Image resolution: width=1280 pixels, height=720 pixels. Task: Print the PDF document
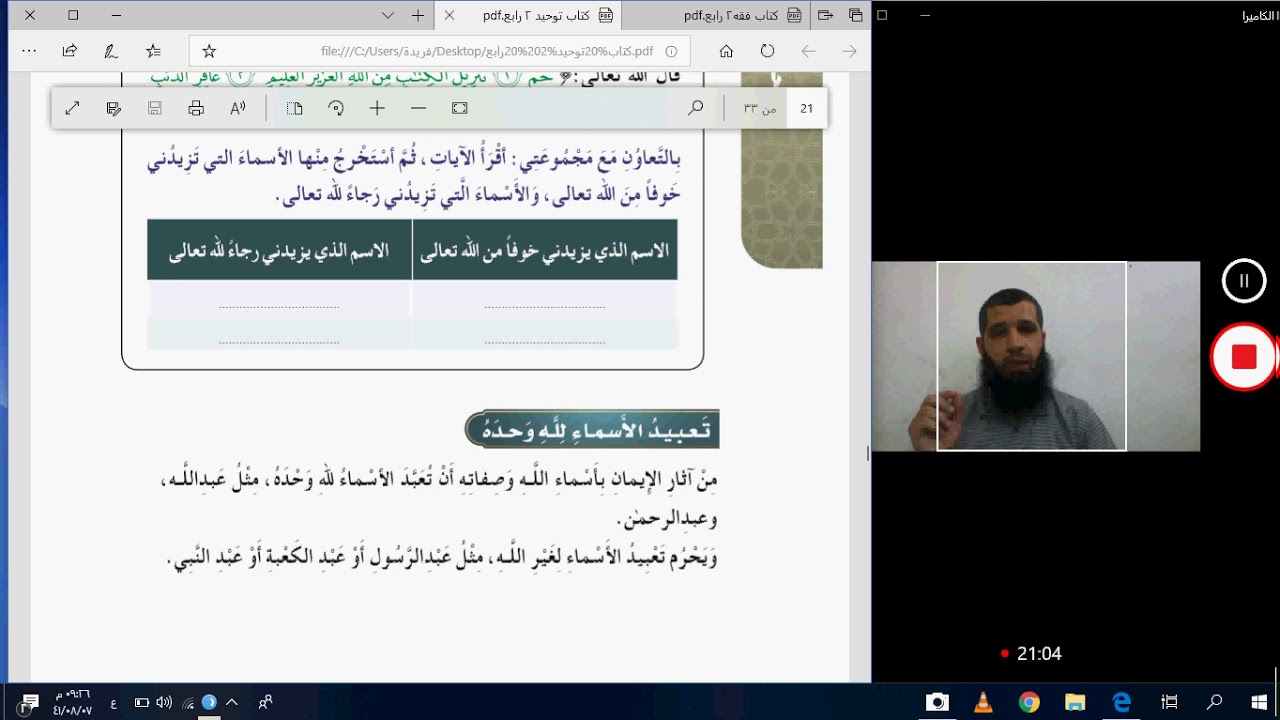tap(196, 108)
